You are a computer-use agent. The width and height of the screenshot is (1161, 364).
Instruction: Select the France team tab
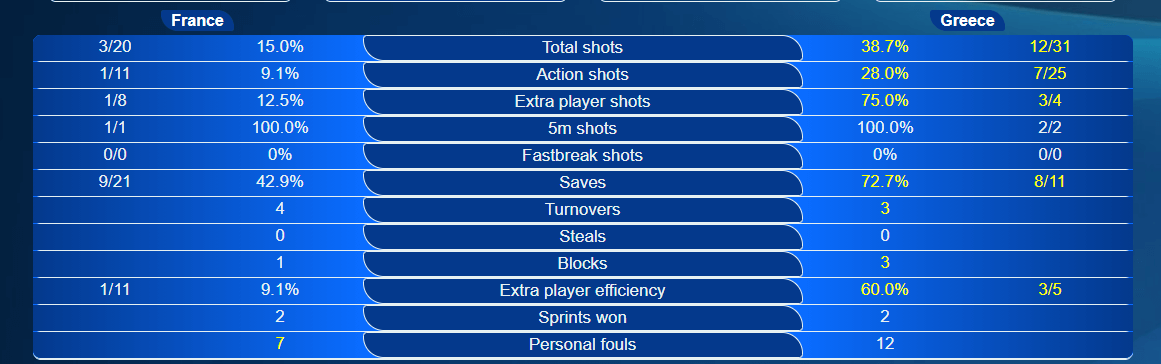click(x=197, y=21)
